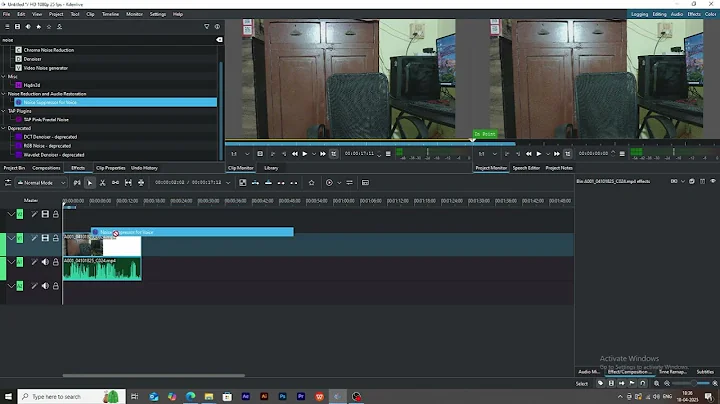
Task: Select the razor (scissors) tool in timeline toolbar
Action: tap(102, 183)
